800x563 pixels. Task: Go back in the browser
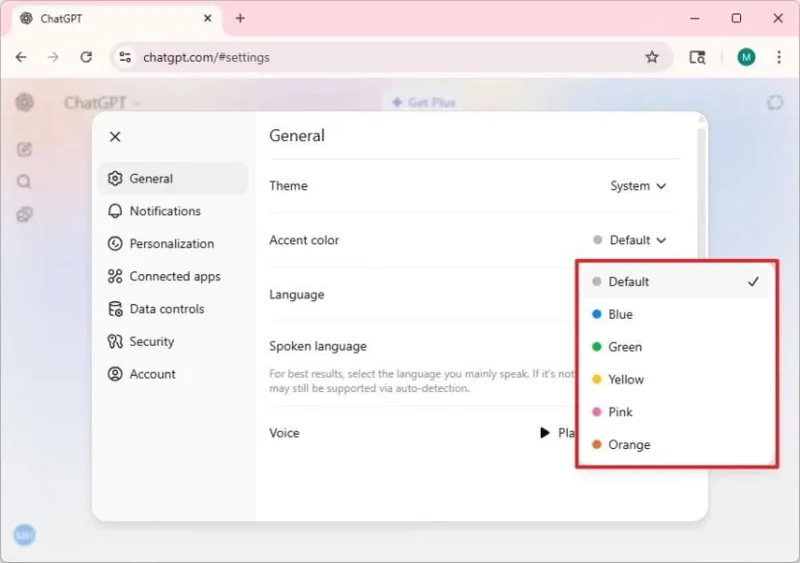[21, 57]
